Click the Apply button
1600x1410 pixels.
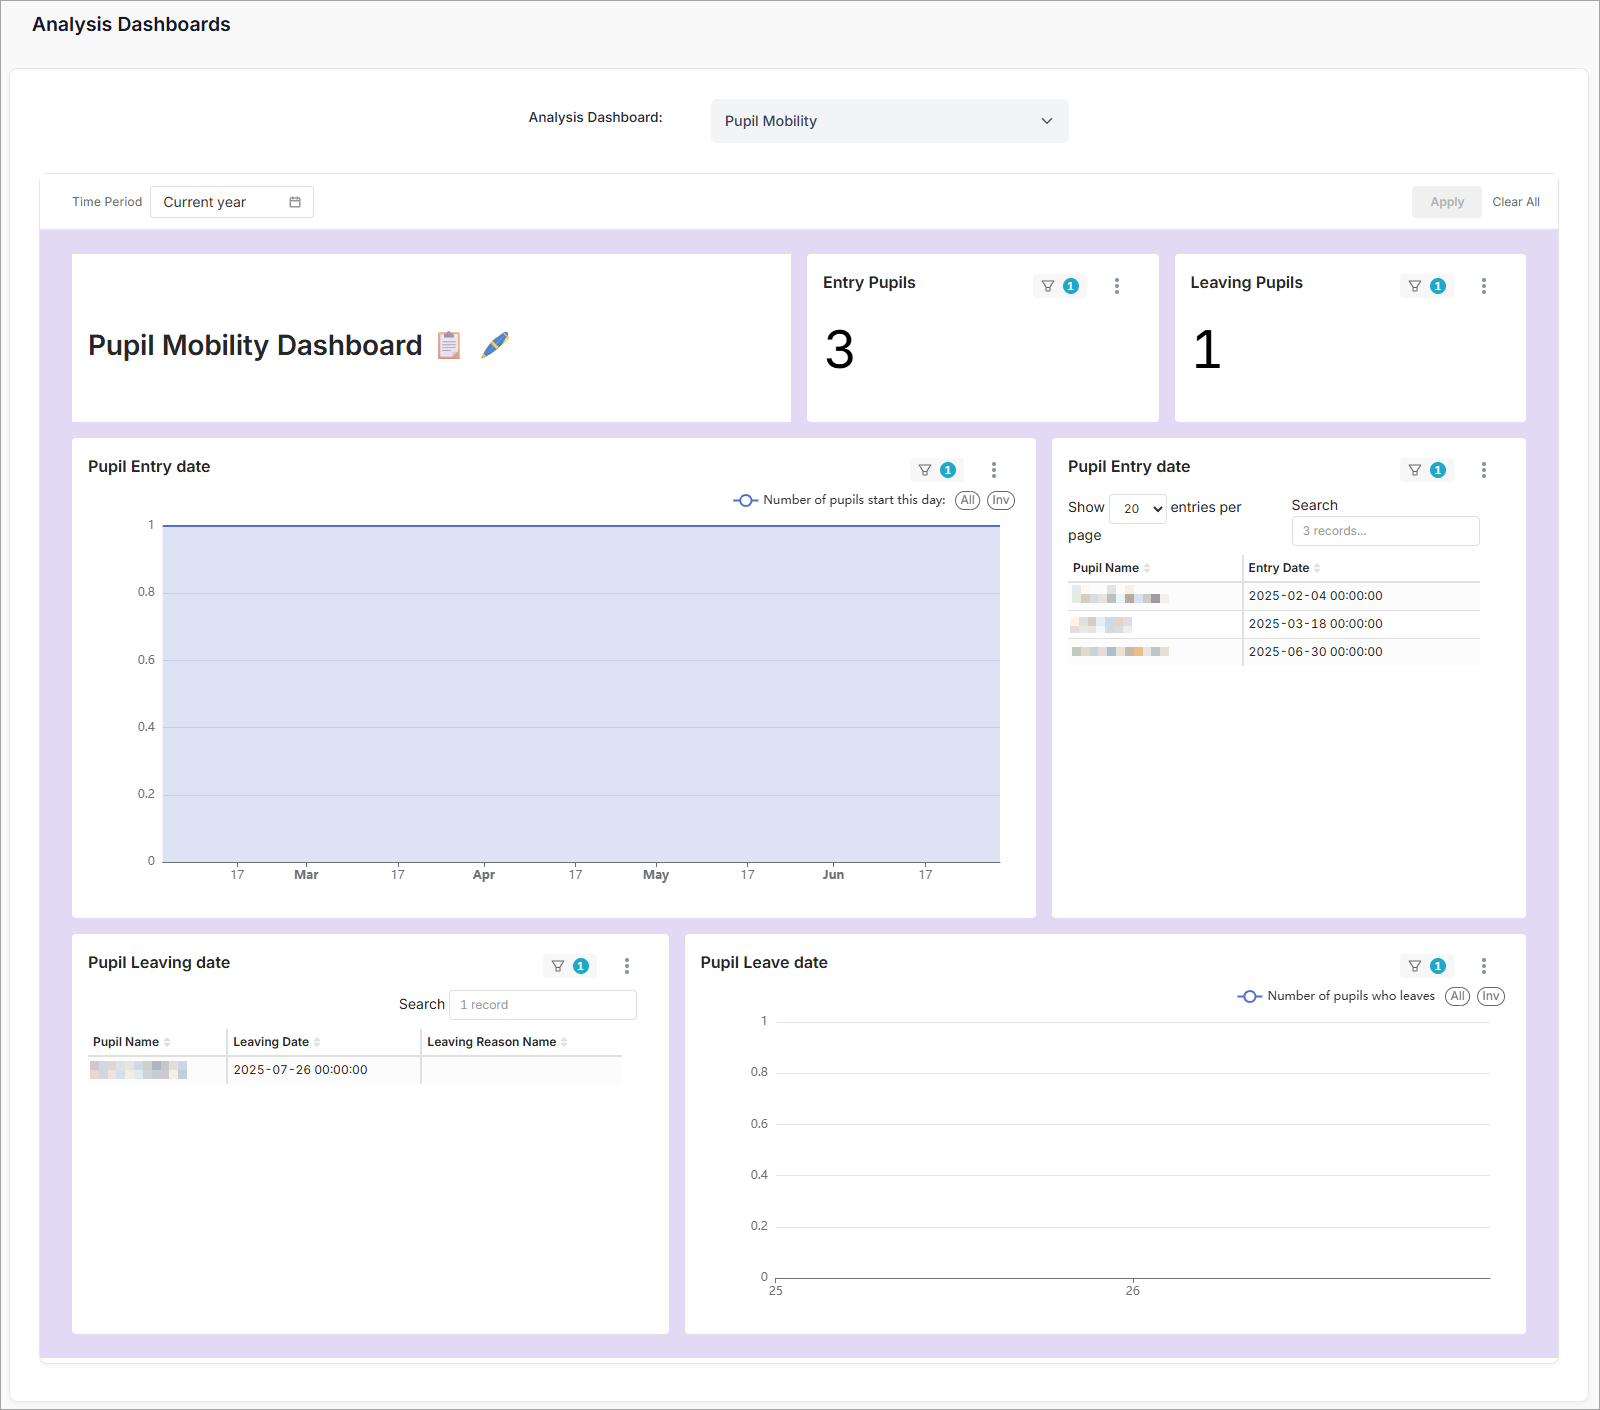1446,202
